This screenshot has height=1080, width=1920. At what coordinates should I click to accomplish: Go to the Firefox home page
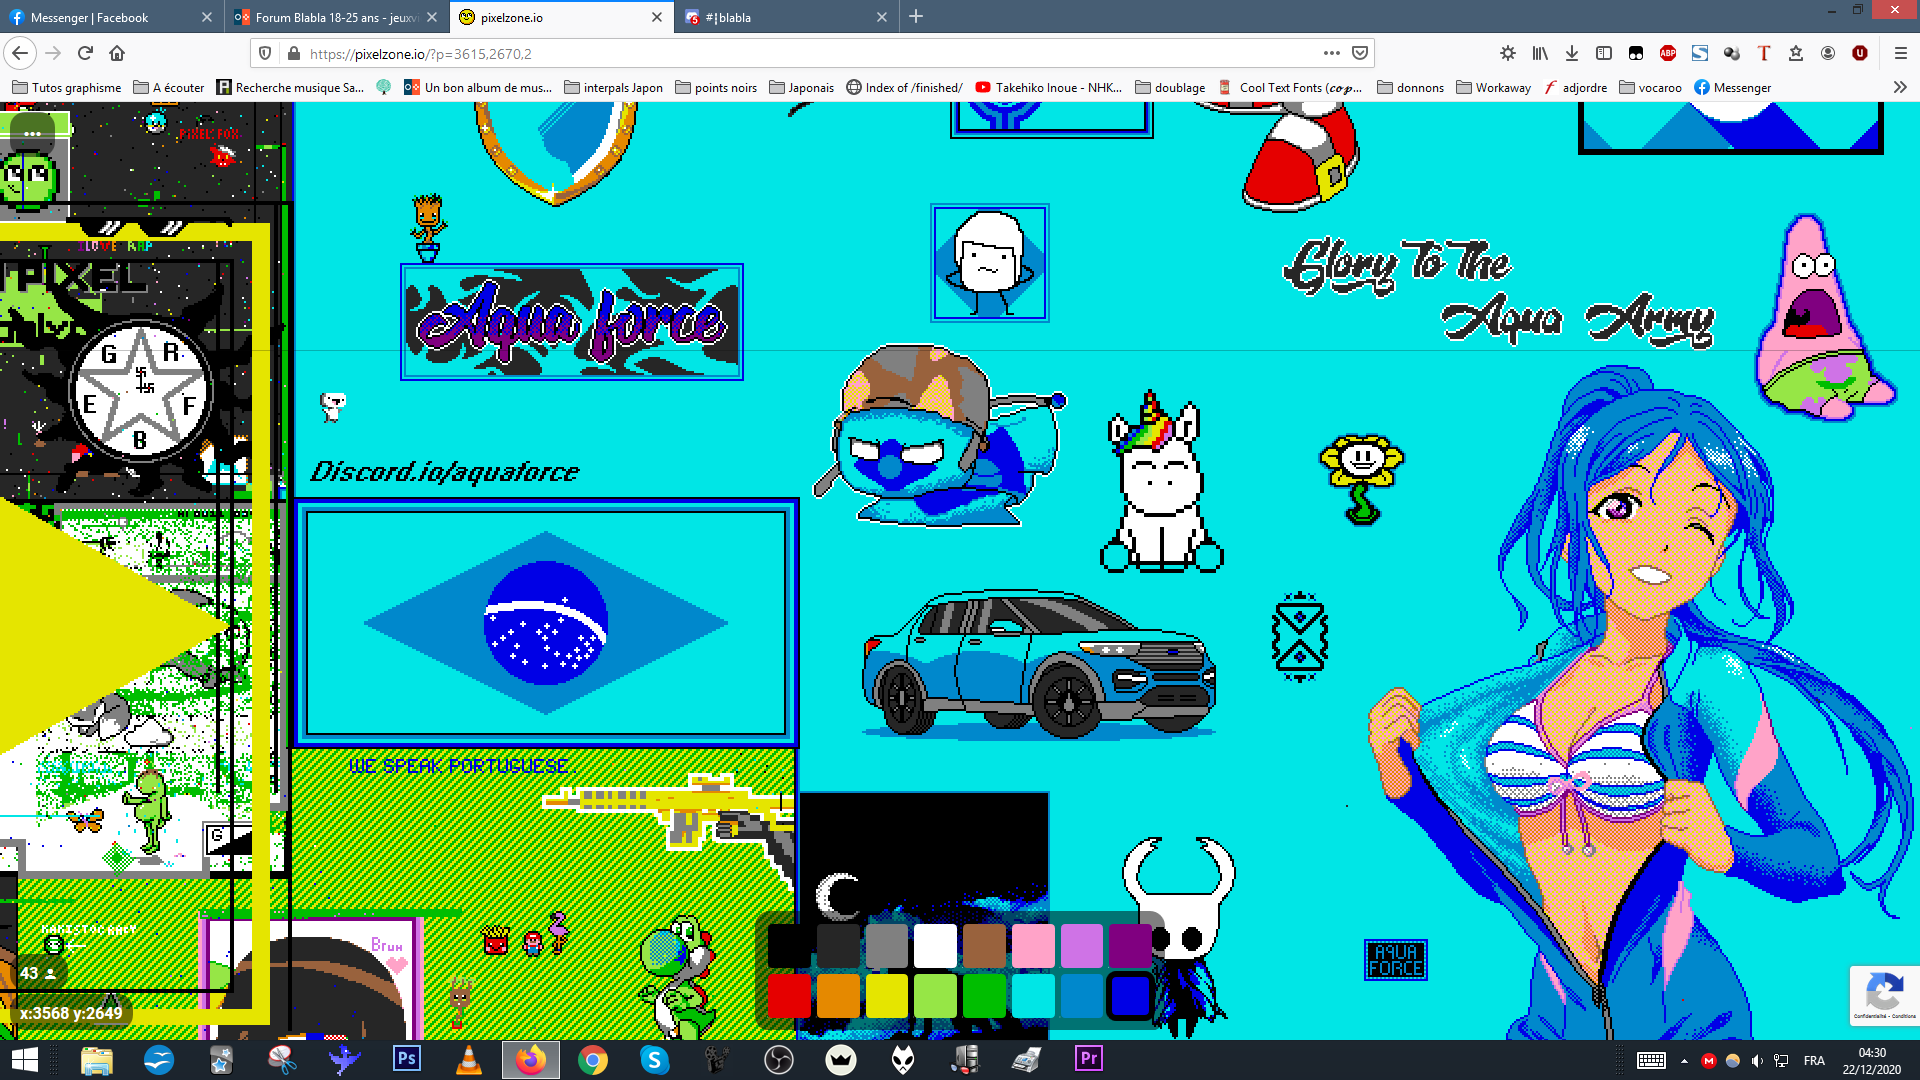click(x=117, y=53)
